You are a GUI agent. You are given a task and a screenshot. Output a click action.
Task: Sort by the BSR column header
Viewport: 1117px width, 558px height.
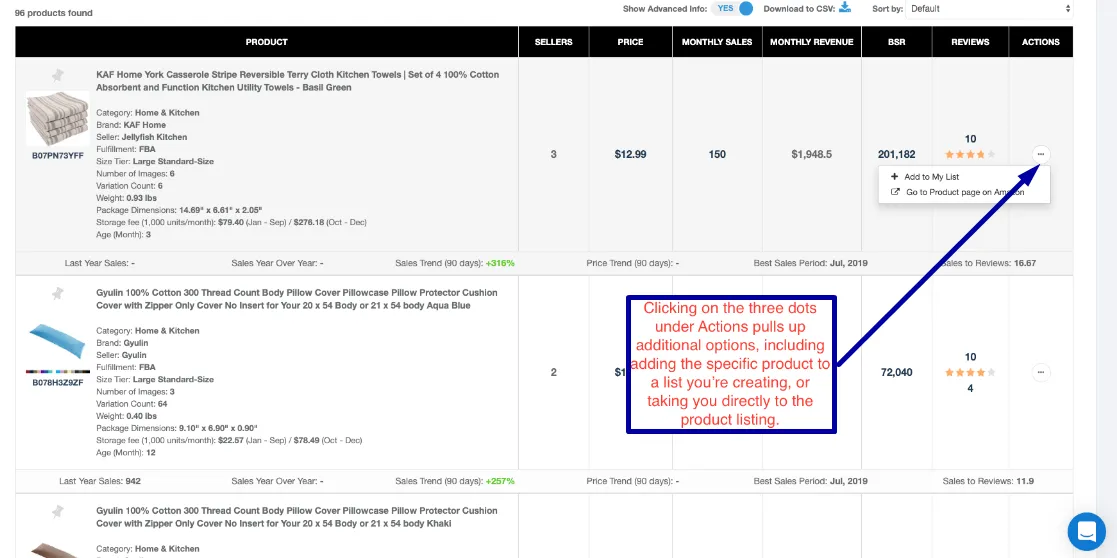pos(896,42)
